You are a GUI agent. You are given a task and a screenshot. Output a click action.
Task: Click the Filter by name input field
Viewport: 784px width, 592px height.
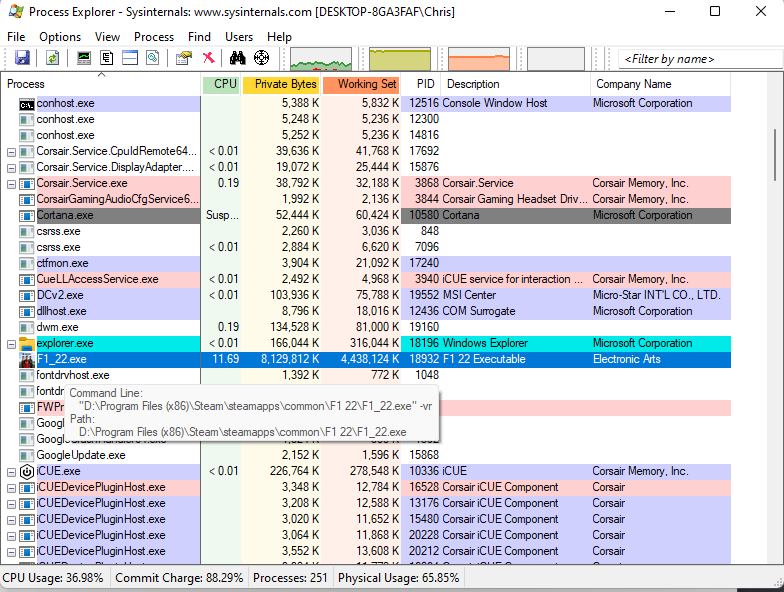point(700,59)
